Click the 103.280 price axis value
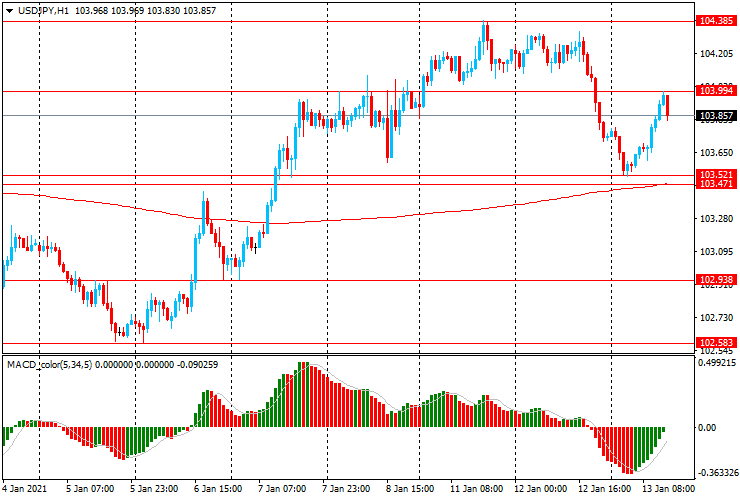 (x=716, y=219)
